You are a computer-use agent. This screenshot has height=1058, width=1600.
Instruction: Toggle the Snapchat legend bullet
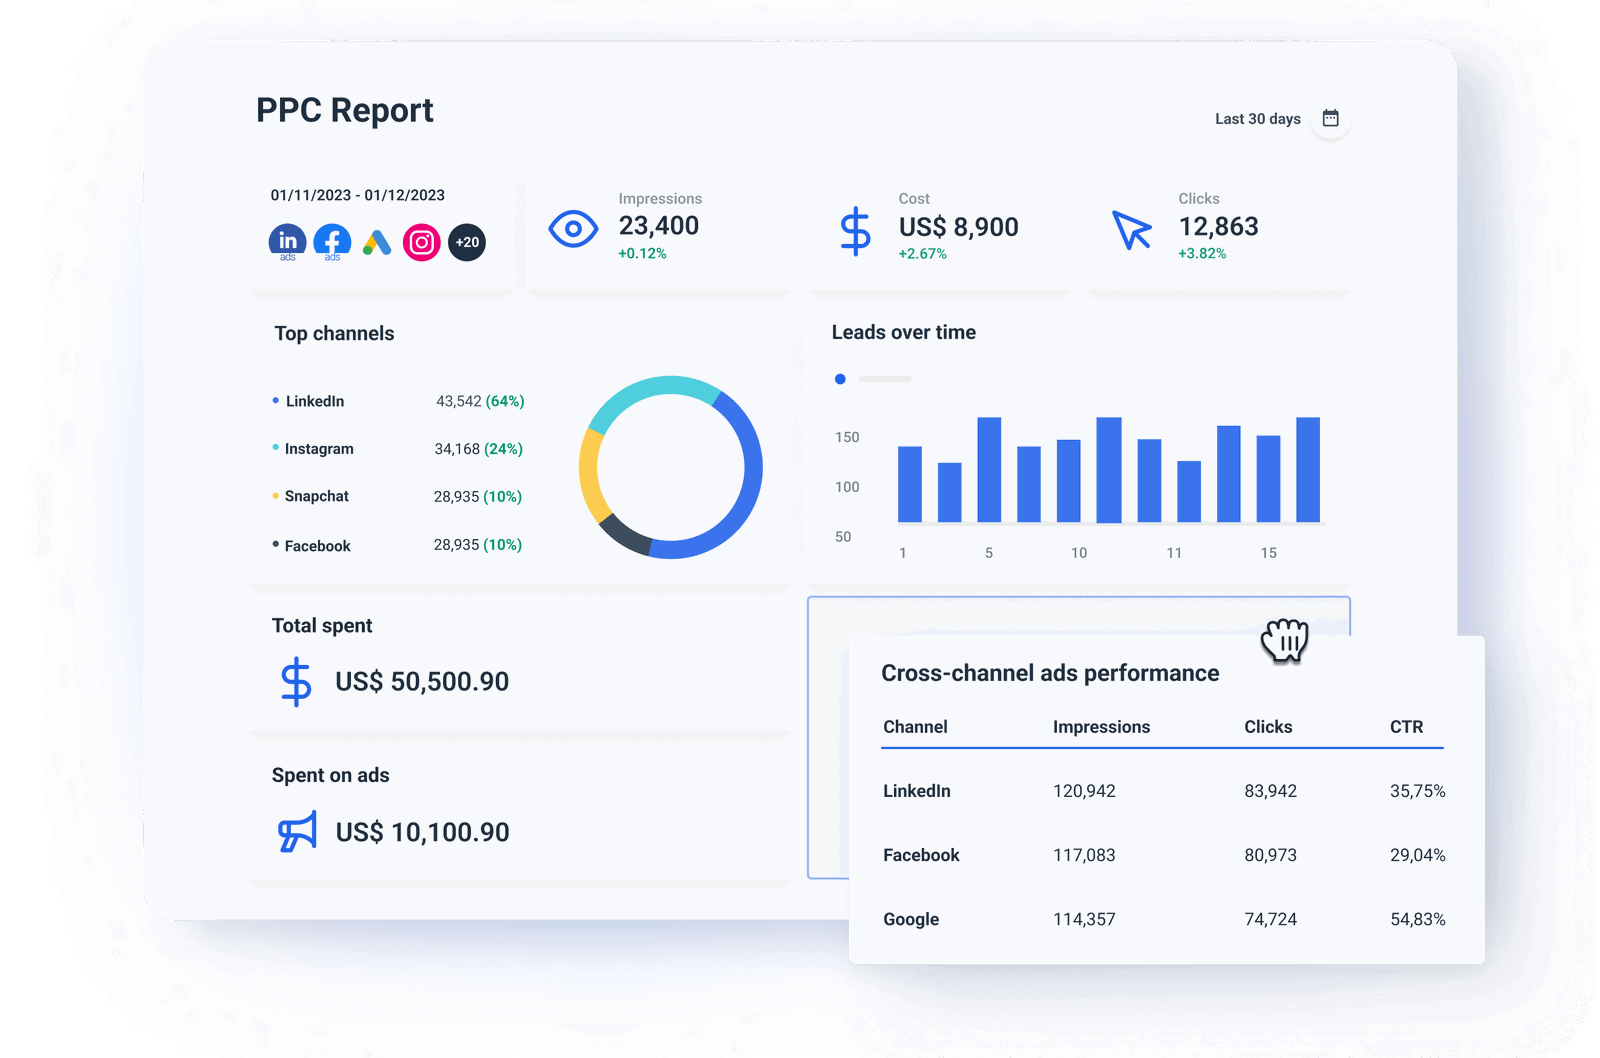[275, 494]
